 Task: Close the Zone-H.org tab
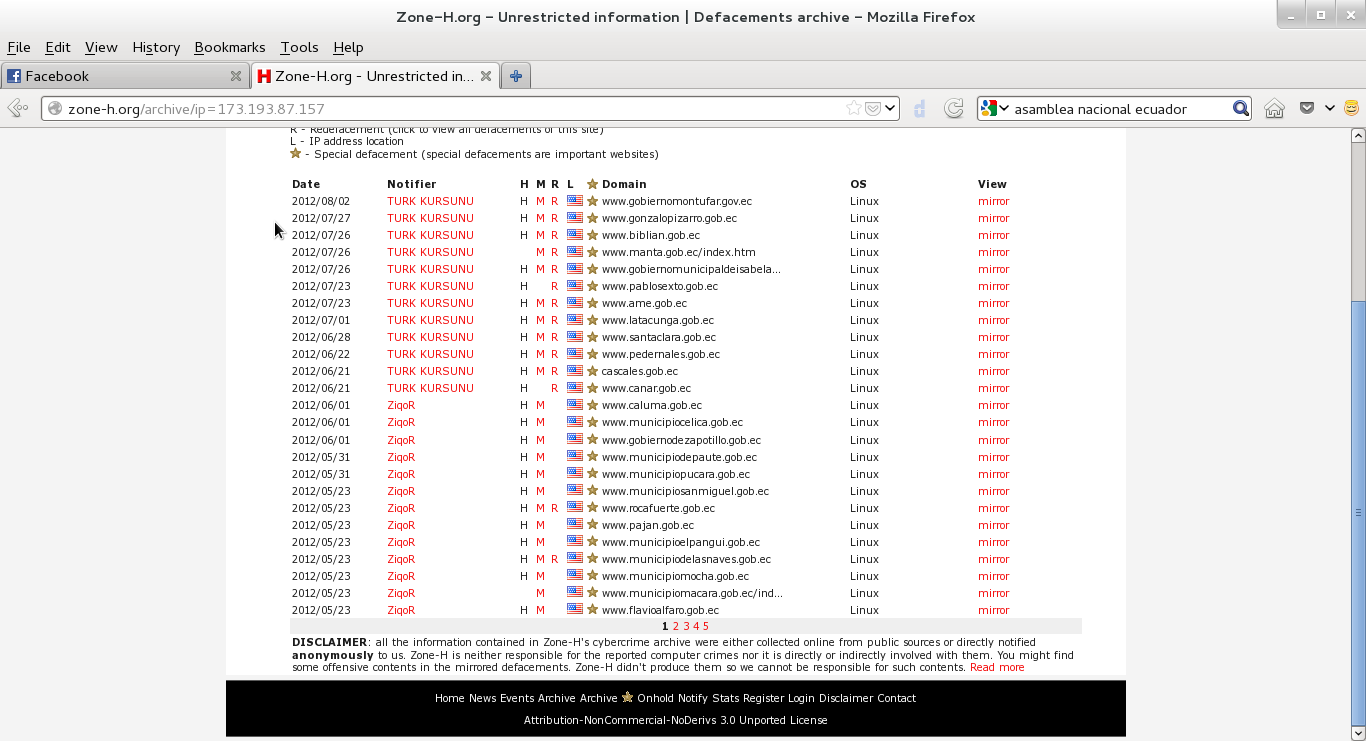(x=486, y=76)
